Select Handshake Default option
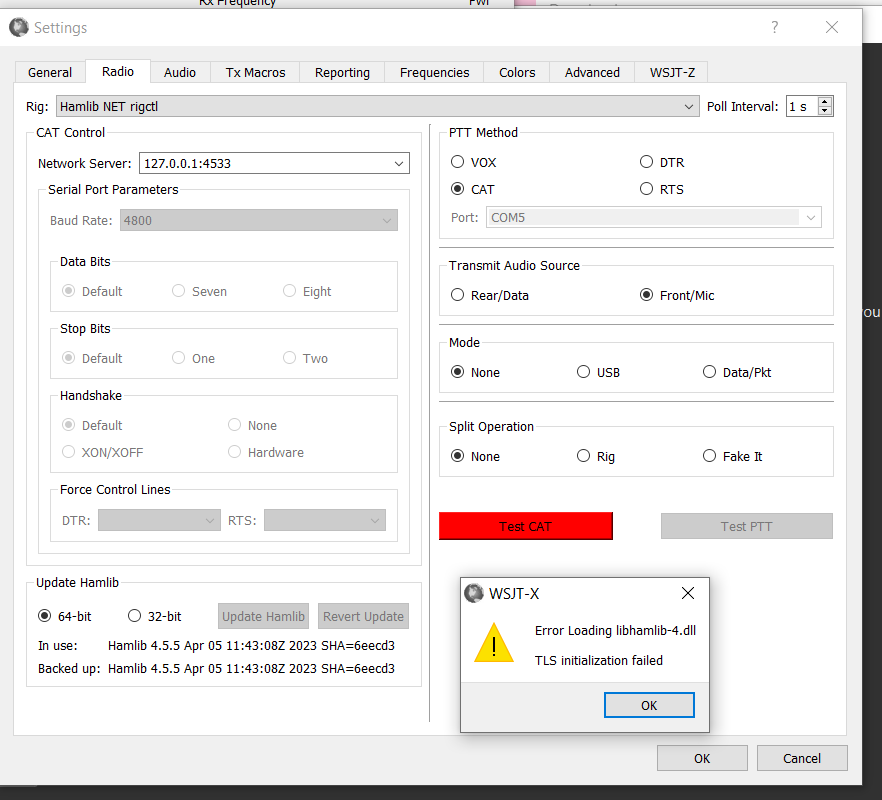Image resolution: width=882 pixels, height=800 pixels. 92,425
